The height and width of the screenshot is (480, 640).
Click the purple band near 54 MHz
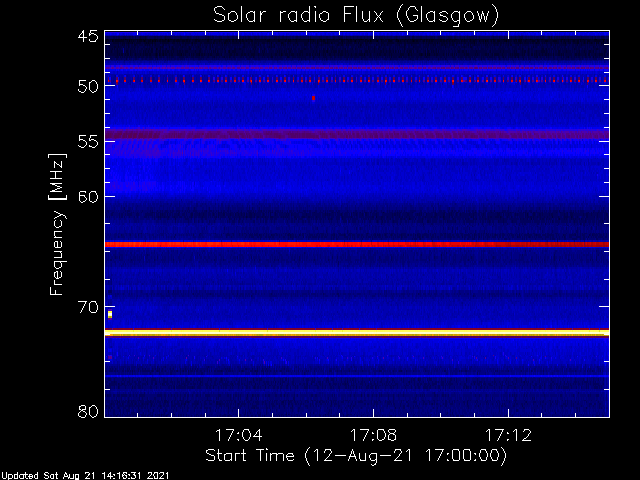coord(357,134)
